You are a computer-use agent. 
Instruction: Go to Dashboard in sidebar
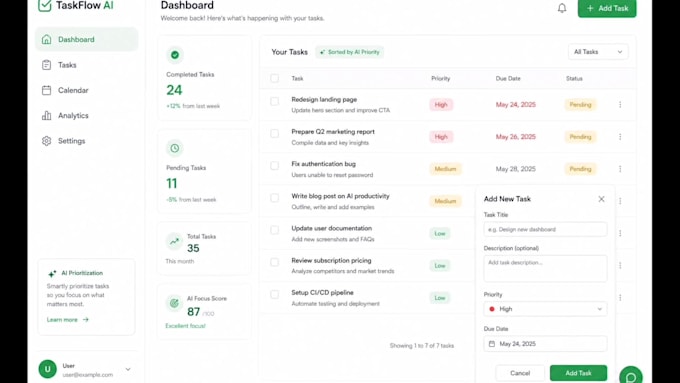87,39
